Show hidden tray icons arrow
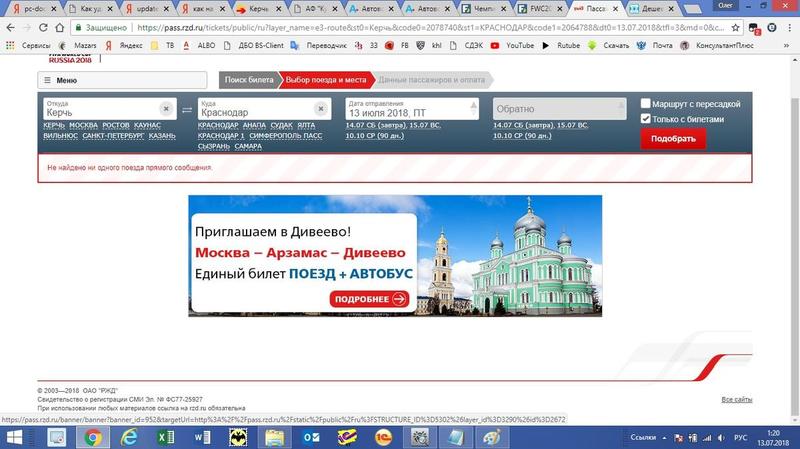Image resolution: width=800 pixels, height=449 pixels. (664, 438)
